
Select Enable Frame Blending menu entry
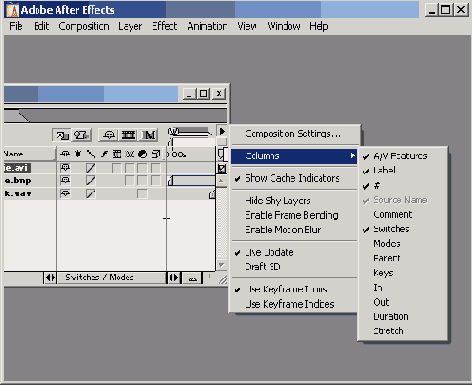coord(294,215)
